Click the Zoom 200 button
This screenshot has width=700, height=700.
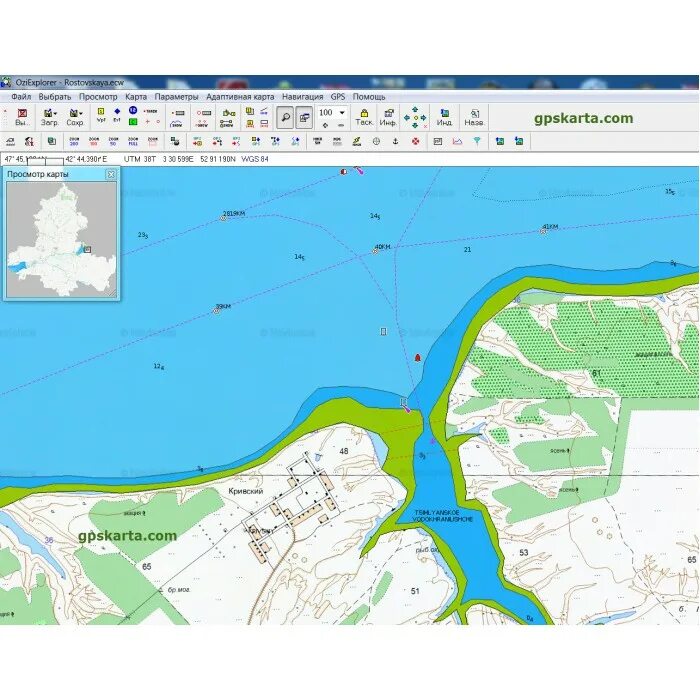pos(74,142)
